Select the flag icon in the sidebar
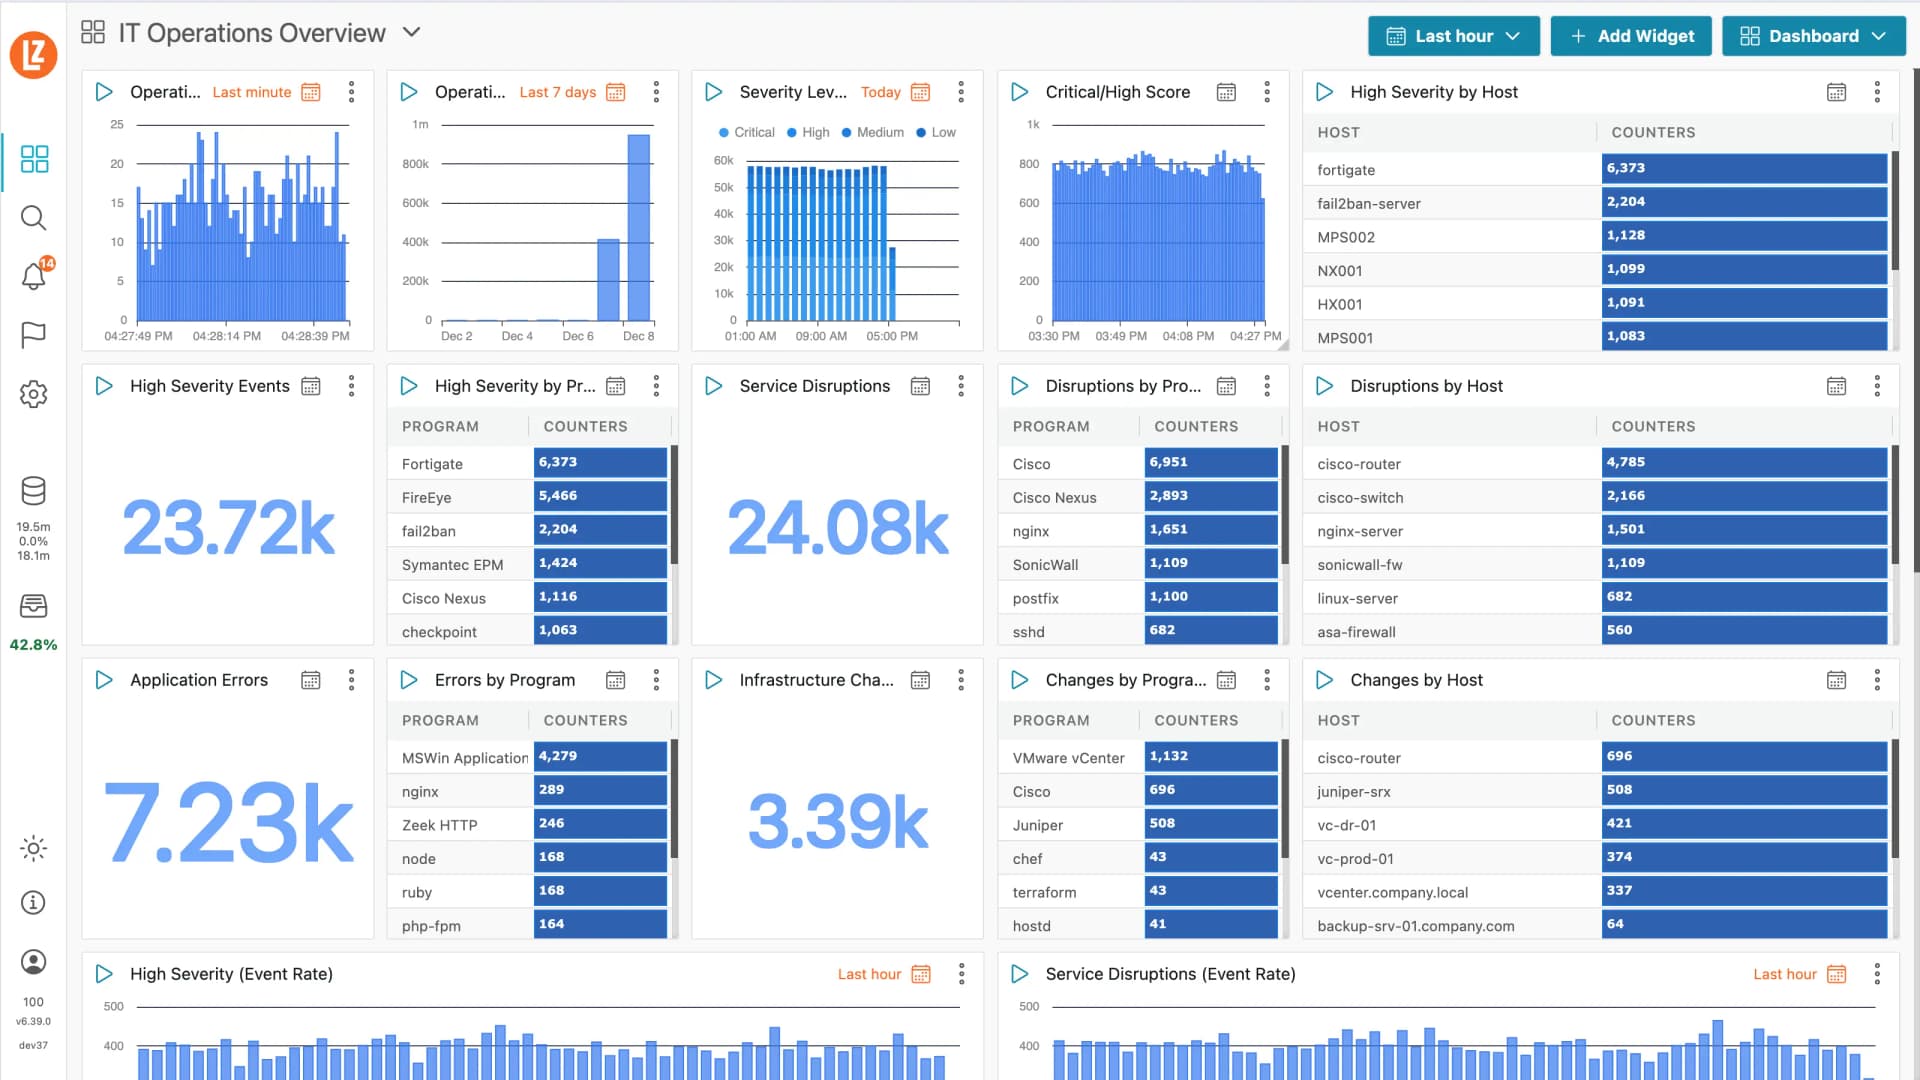 33,334
